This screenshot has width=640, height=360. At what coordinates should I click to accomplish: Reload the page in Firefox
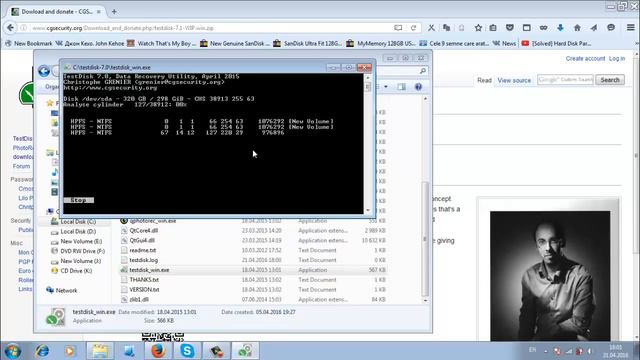tap(413, 28)
